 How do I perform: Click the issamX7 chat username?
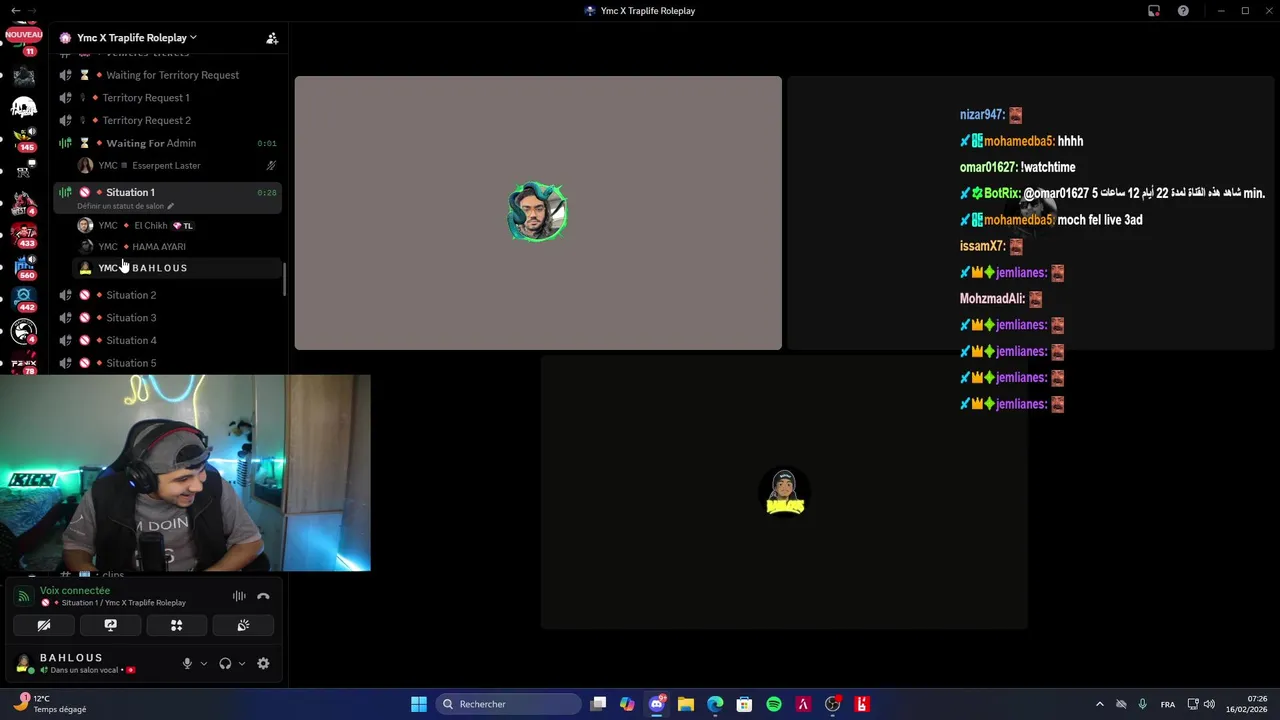pos(982,246)
